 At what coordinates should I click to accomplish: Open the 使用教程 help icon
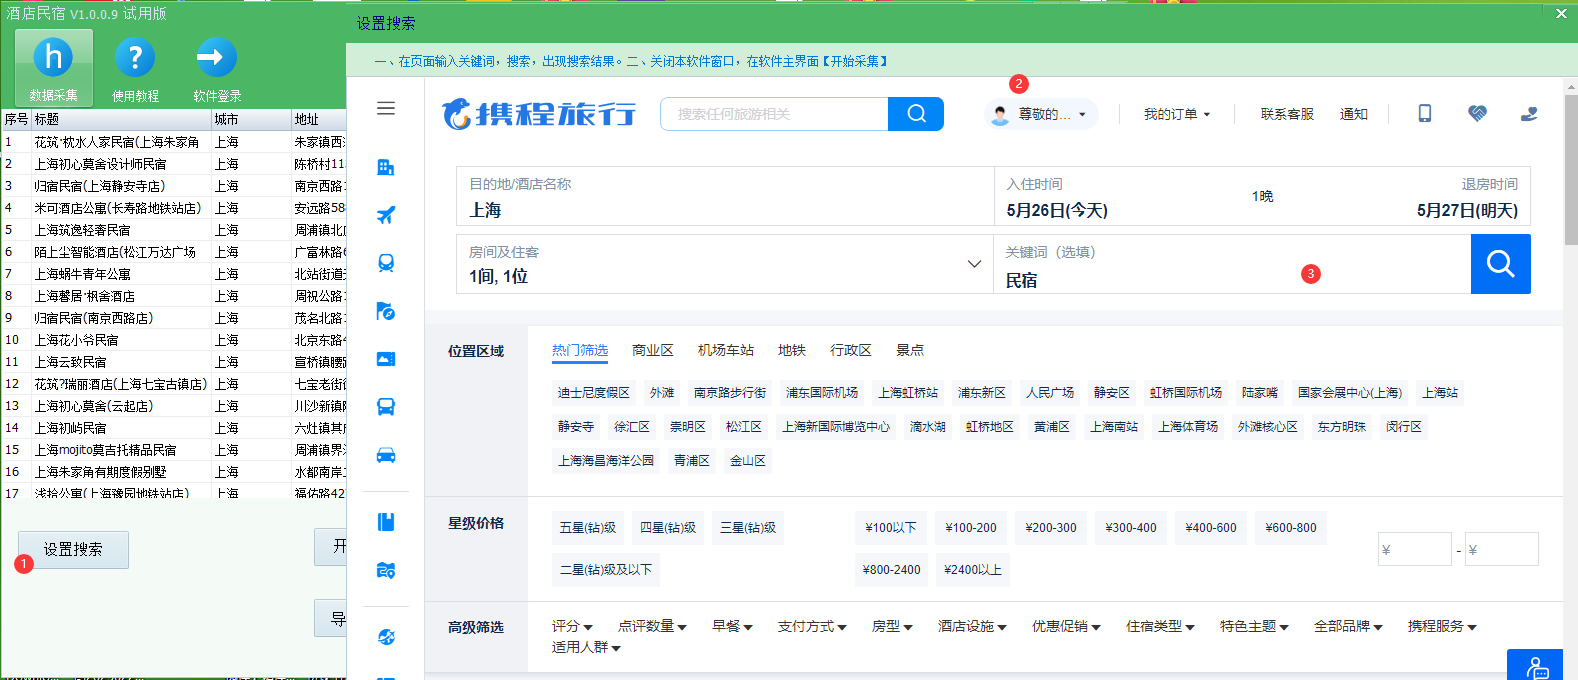[x=135, y=67]
